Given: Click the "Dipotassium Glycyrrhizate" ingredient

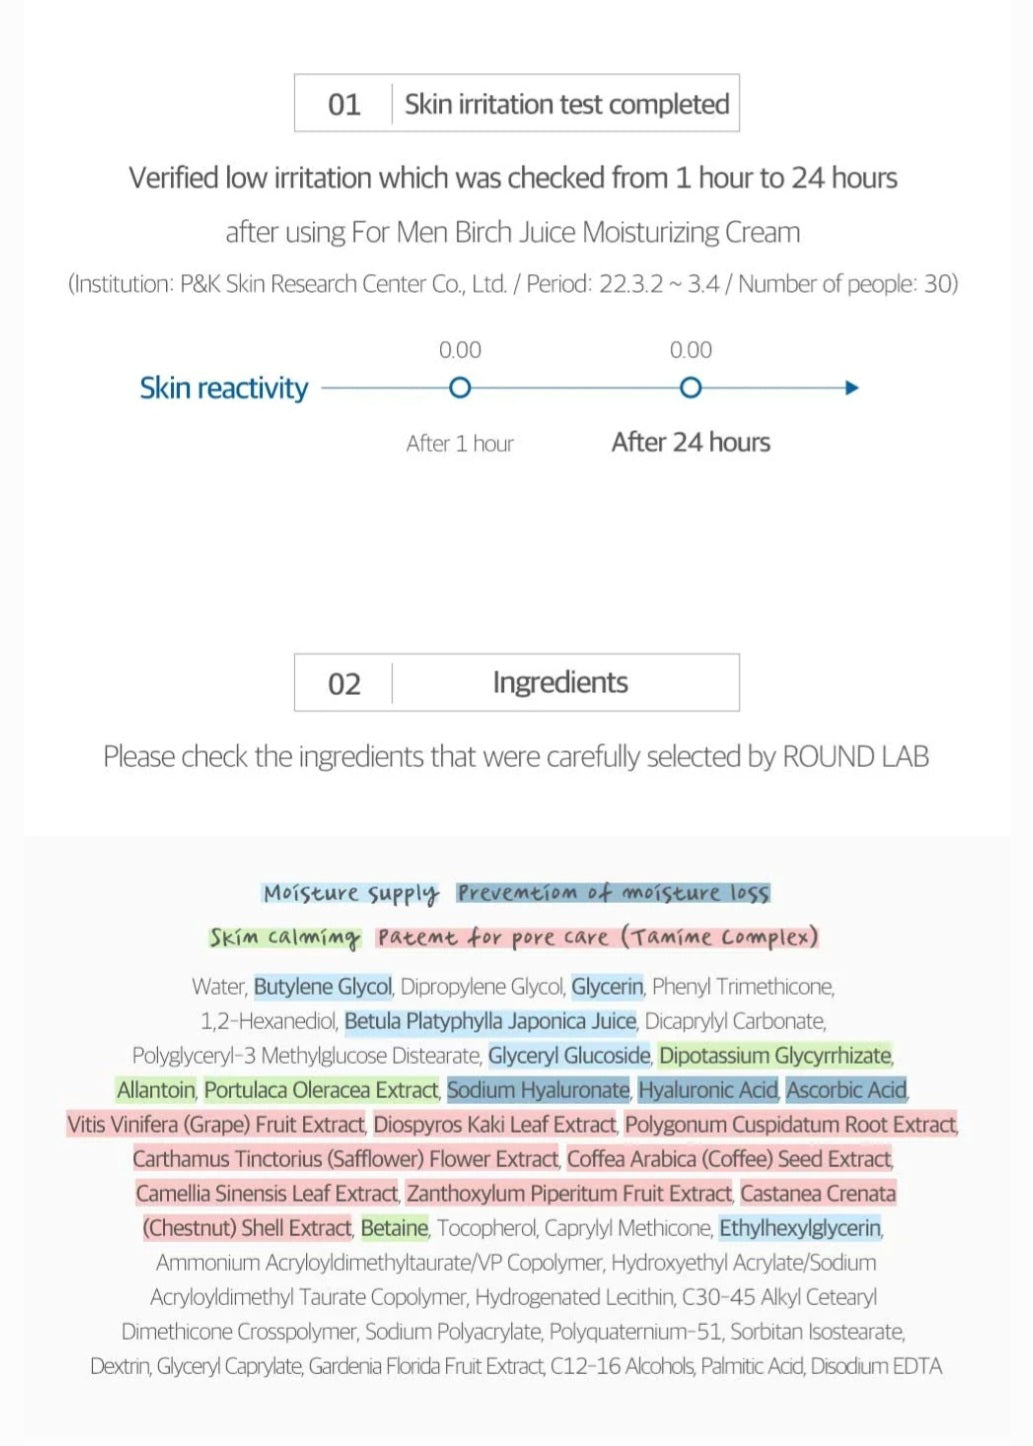Looking at the screenshot, I should coord(775,1056).
